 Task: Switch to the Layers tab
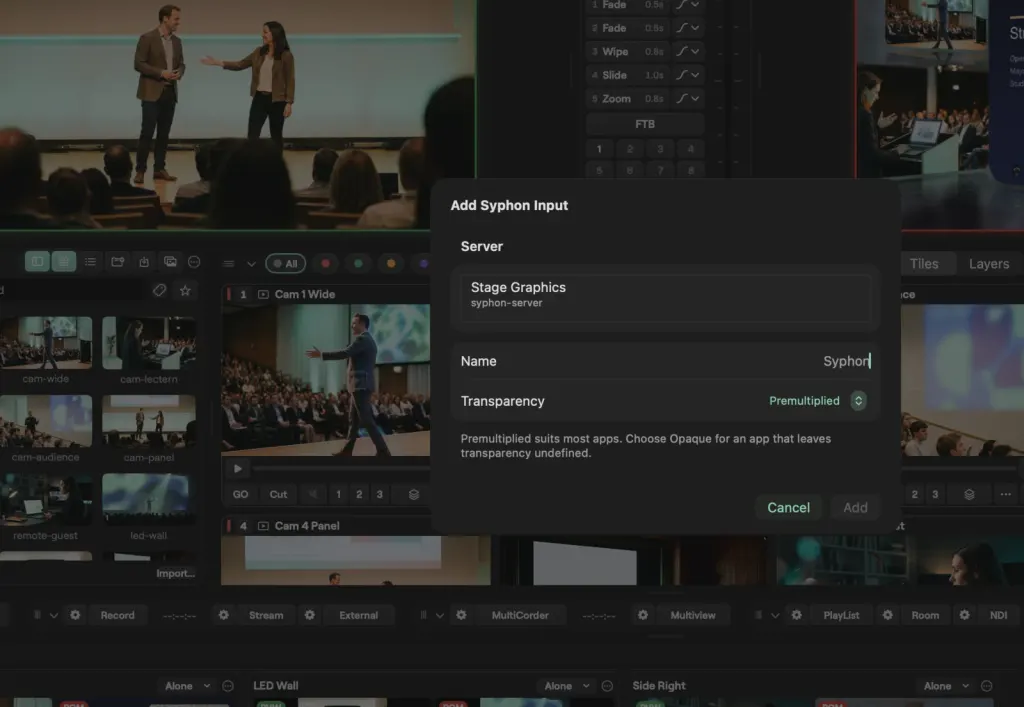tap(989, 264)
